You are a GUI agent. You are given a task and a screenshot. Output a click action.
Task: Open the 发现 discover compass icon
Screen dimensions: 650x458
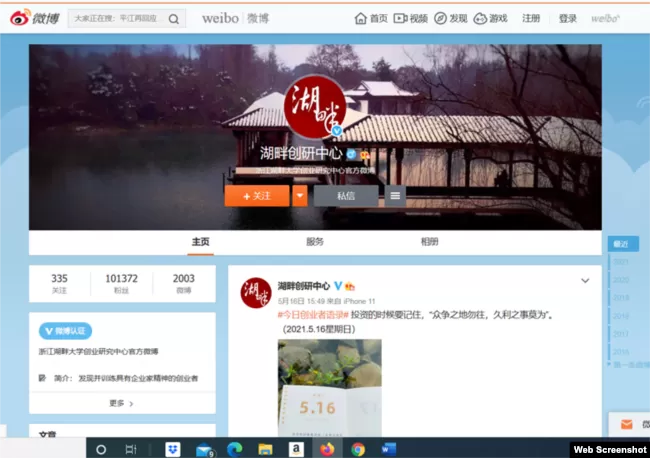click(x=440, y=18)
